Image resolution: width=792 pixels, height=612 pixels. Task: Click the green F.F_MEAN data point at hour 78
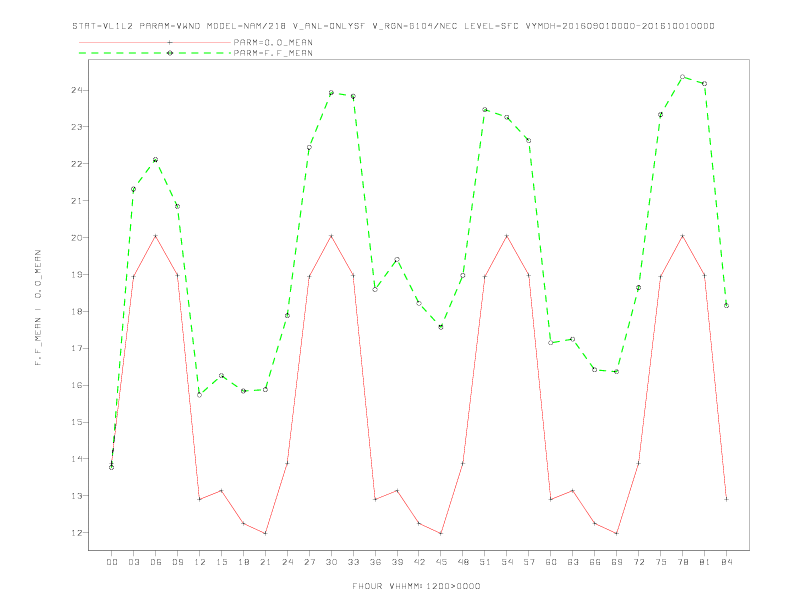(x=682, y=77)
